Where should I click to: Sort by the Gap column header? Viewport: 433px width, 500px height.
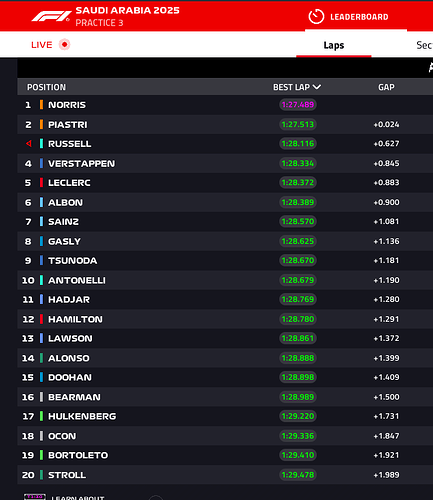click(x=386, y=87)
